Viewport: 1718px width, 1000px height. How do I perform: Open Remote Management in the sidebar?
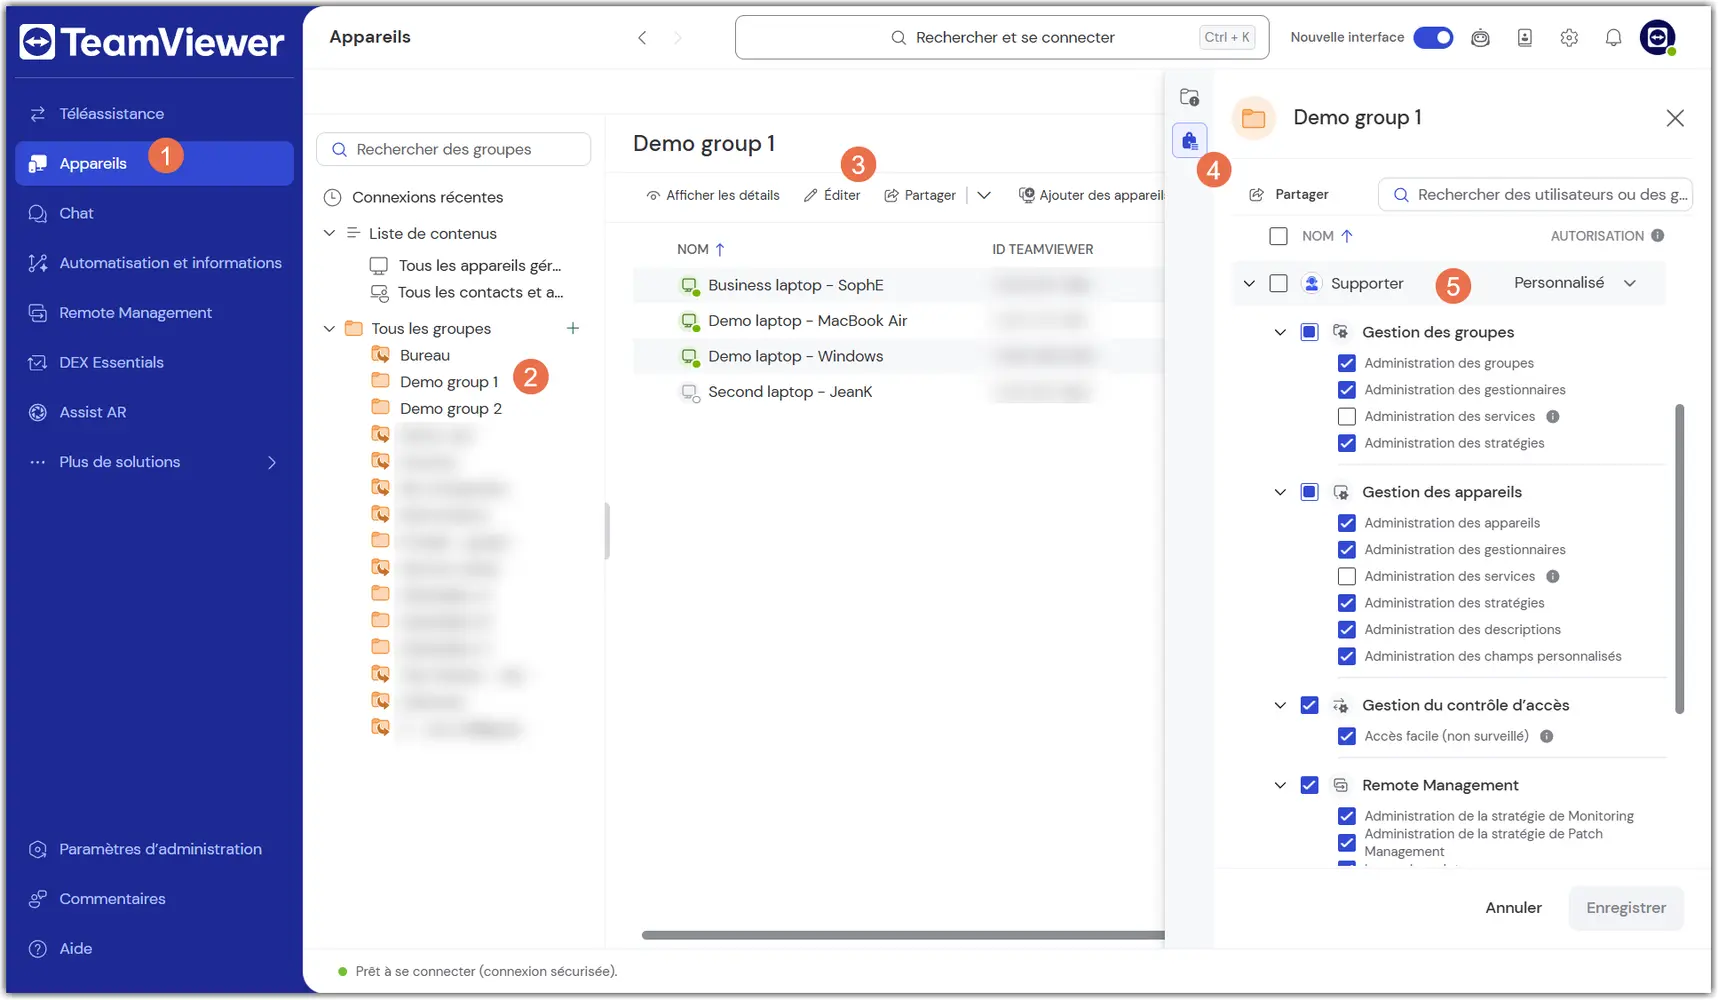pos(155,313)
